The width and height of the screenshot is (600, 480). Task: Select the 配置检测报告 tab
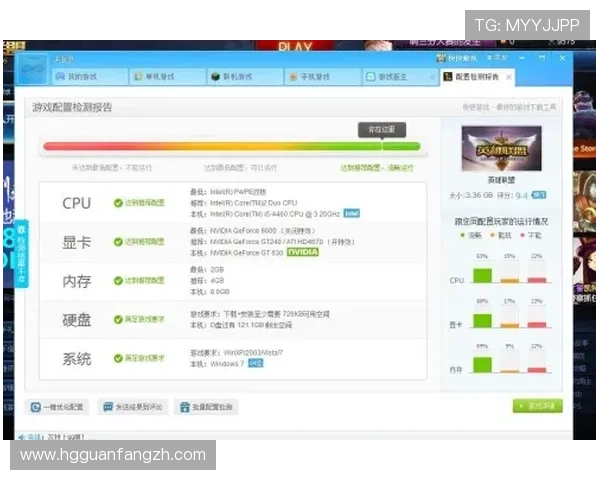pyautogui.click(x=477, y=77)
